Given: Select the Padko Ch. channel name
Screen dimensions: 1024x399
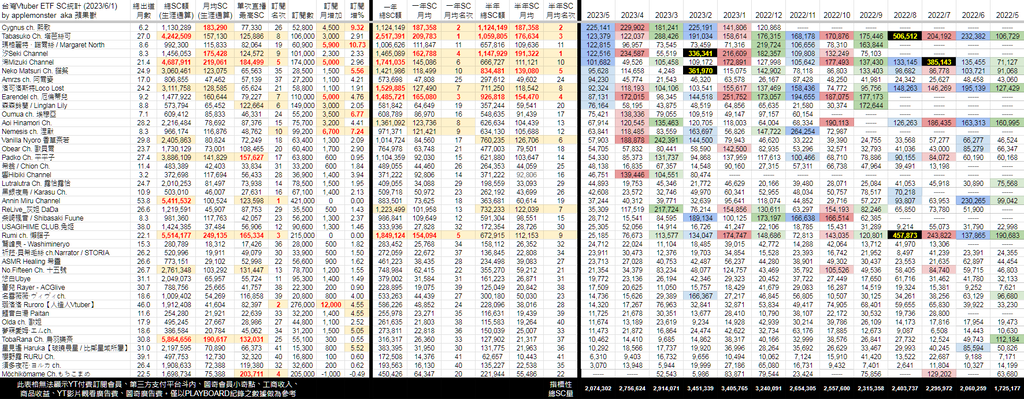Looking at the screenshot, I should point(26,157).
